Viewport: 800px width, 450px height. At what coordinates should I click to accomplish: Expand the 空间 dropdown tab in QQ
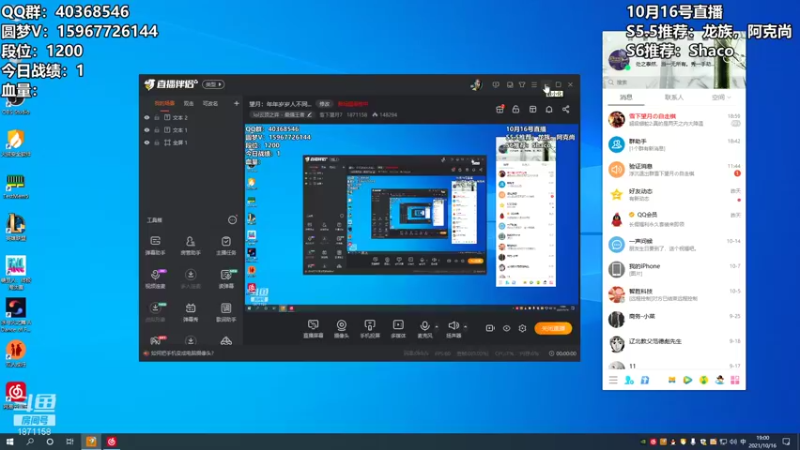tap(721, 97)
